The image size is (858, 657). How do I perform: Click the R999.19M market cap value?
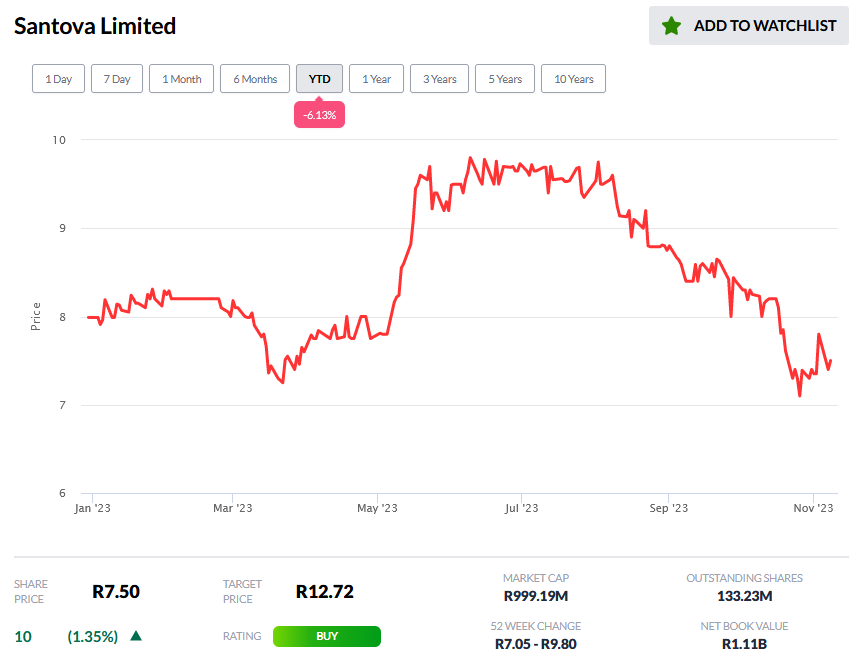click(536, 596)
